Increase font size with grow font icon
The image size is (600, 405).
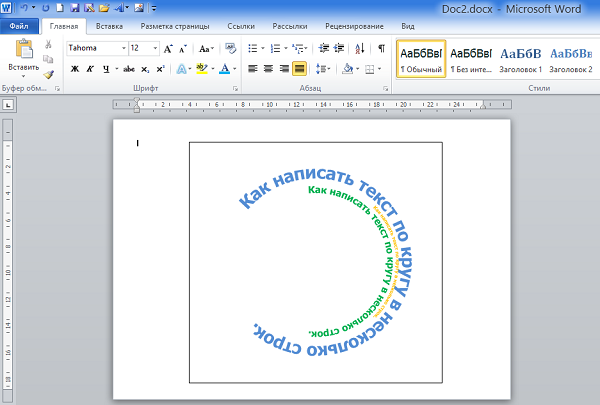168,49
